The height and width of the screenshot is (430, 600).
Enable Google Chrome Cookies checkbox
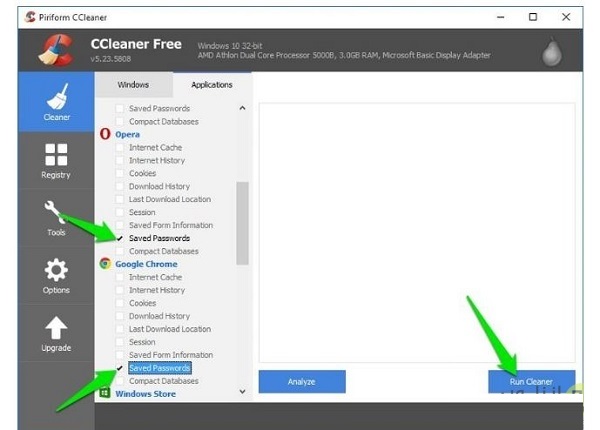121,303
